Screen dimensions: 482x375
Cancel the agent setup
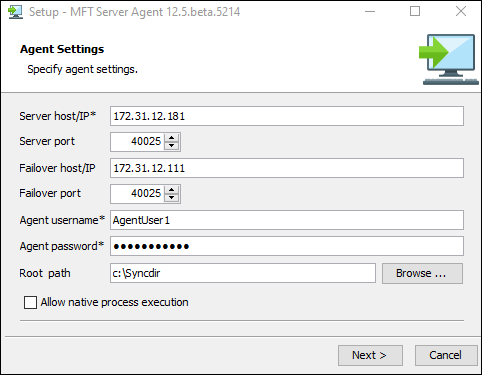446,355
